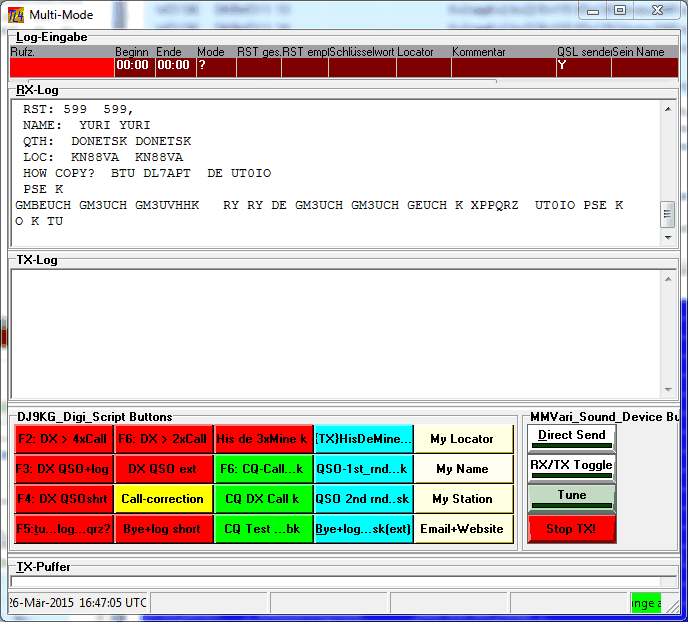Screen dimensions: 688x622
Task: Click the 'PSE K' line in RX-Log
Action: point(43,189)
